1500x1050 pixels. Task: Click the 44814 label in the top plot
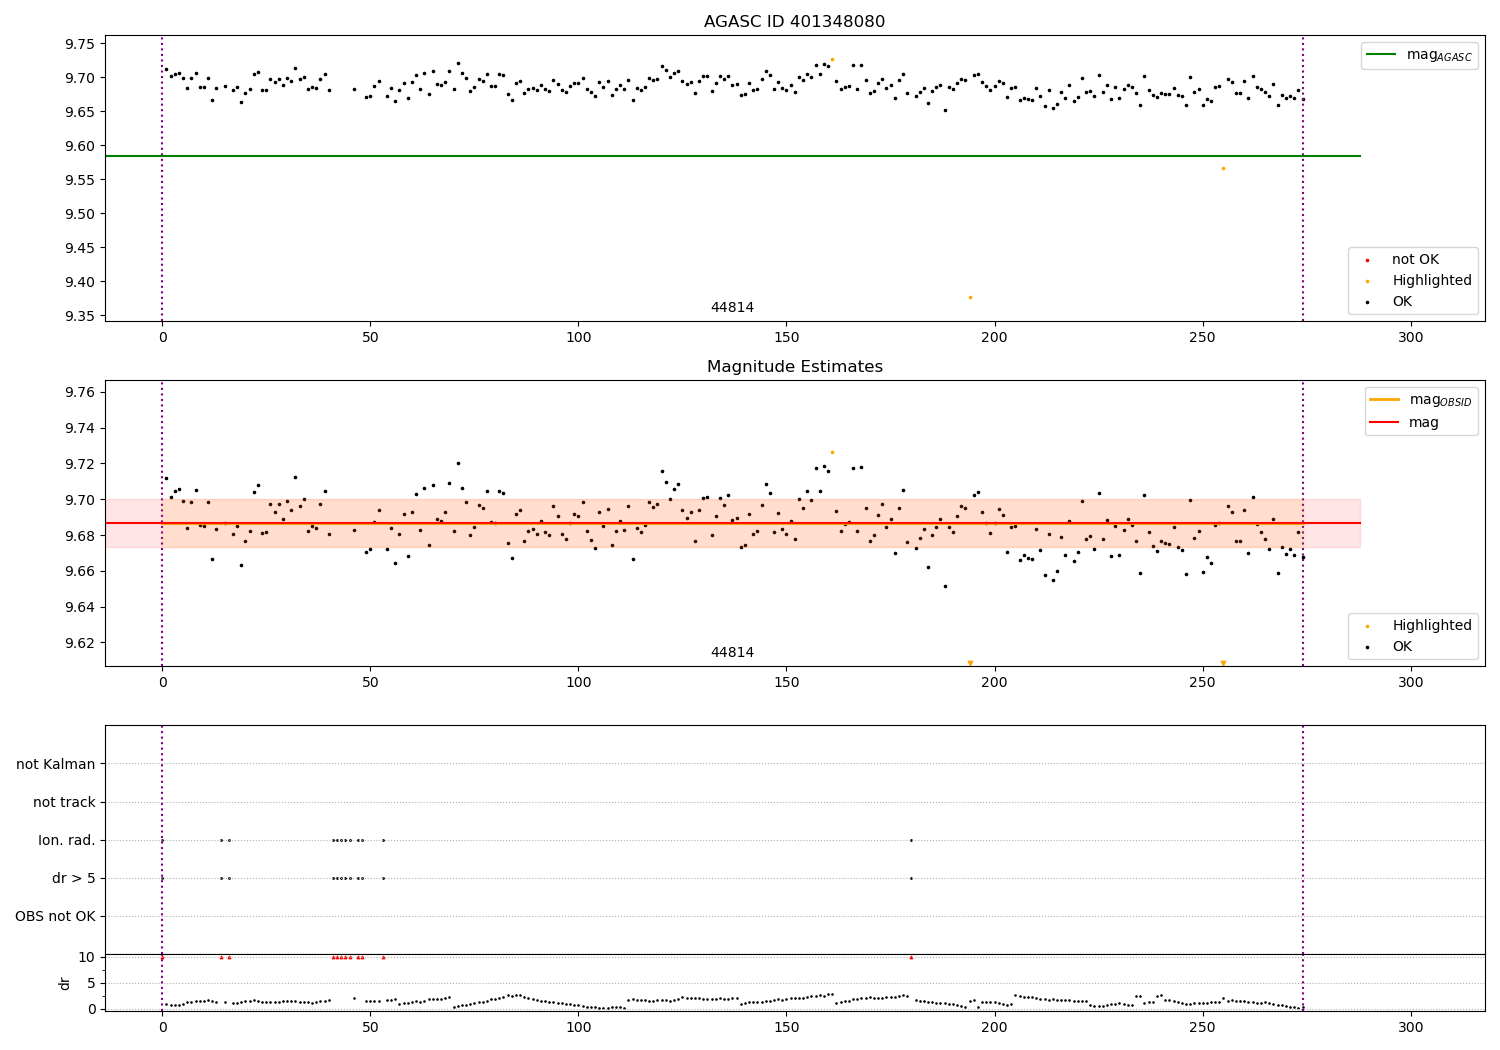click(x=732, y=308)
